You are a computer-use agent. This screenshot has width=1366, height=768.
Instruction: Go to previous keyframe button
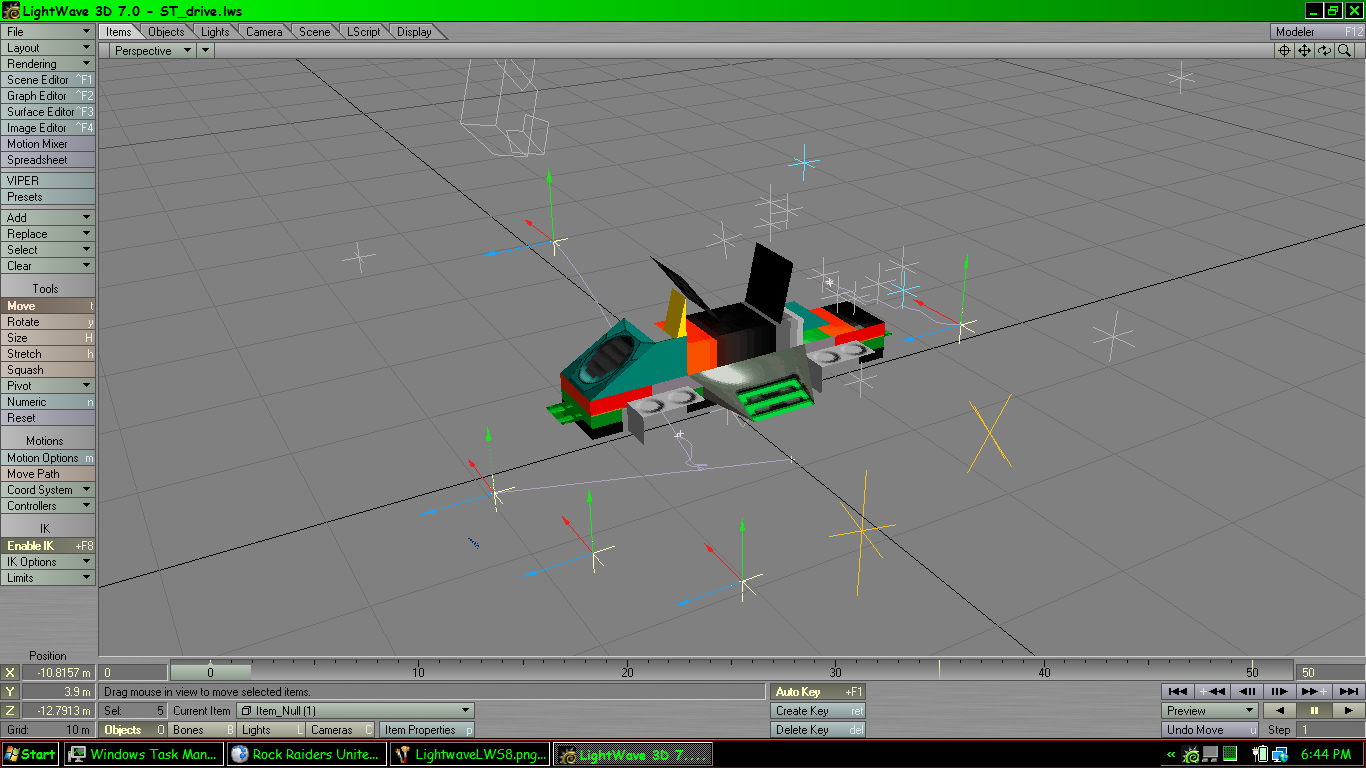1212,691
